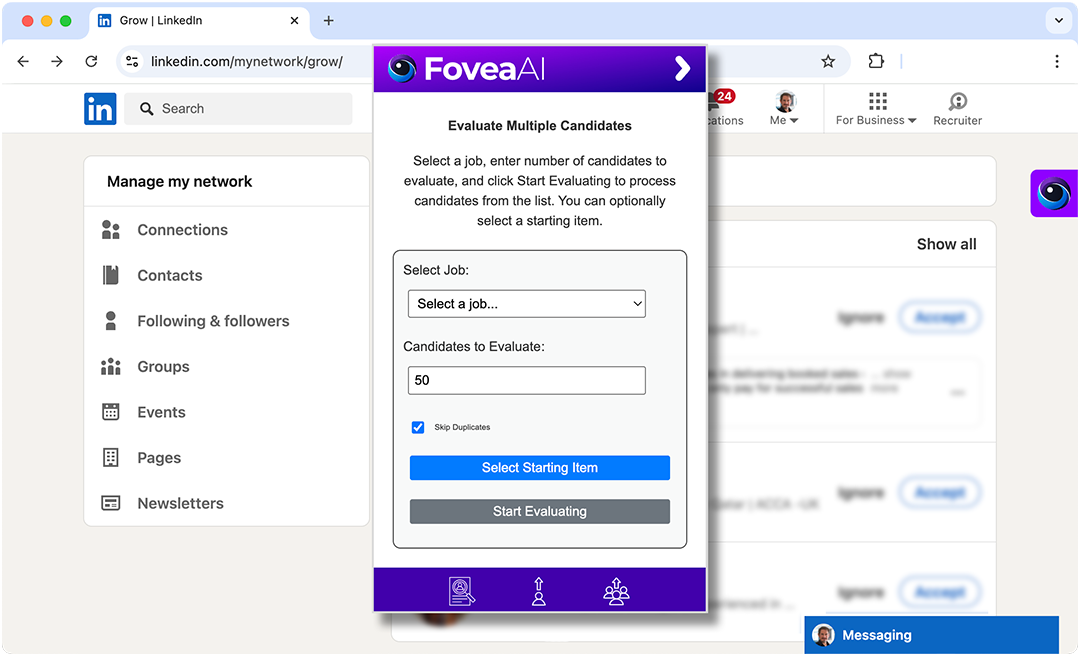Open the single candidate evaluation icon in FoveaAI footer
The width and height of the screenshot is (1080, 655).
(461, 591)
